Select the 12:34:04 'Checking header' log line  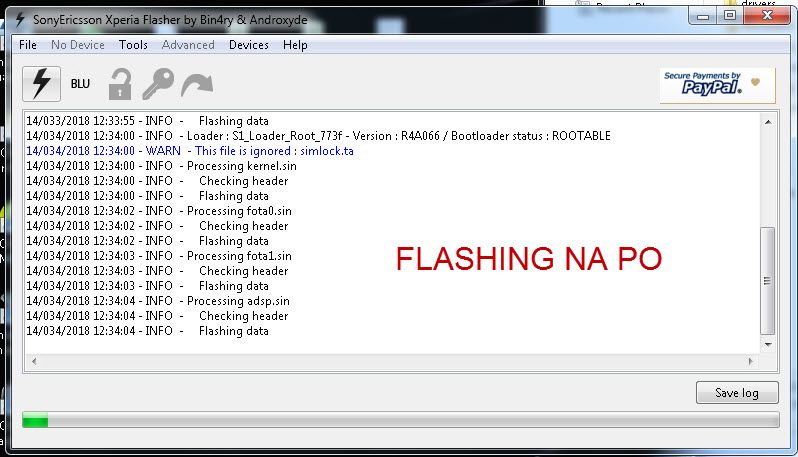point(157,316)
